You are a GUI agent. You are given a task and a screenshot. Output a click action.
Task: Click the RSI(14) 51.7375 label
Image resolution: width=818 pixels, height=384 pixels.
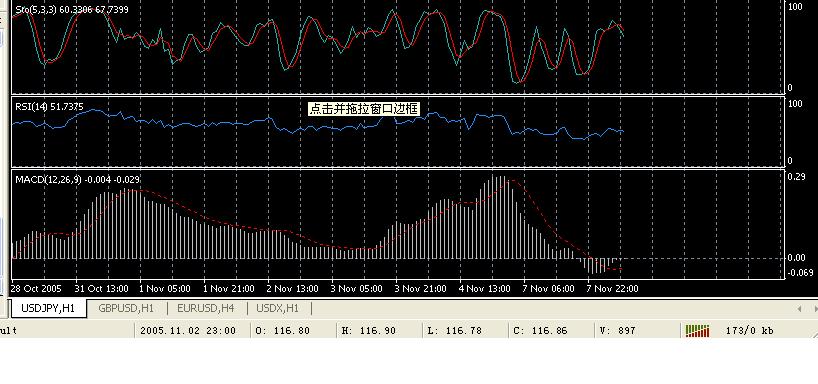tap(50, 106)
